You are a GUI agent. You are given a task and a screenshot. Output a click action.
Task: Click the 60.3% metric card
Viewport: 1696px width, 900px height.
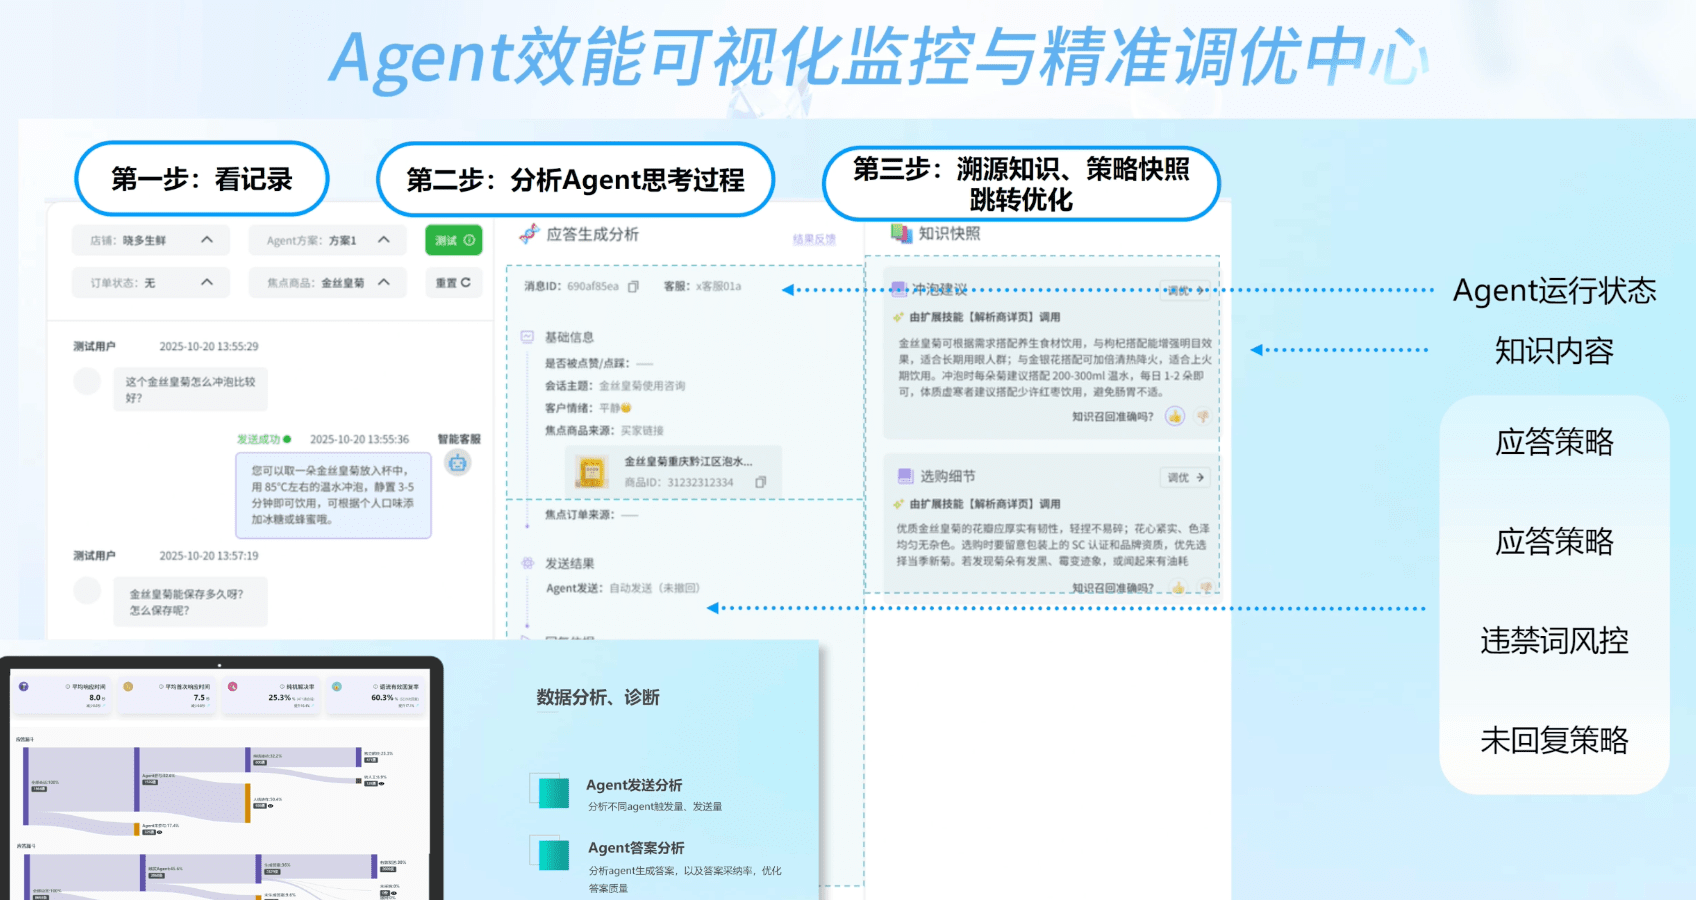pyautogui.click(x=376, y=695)
